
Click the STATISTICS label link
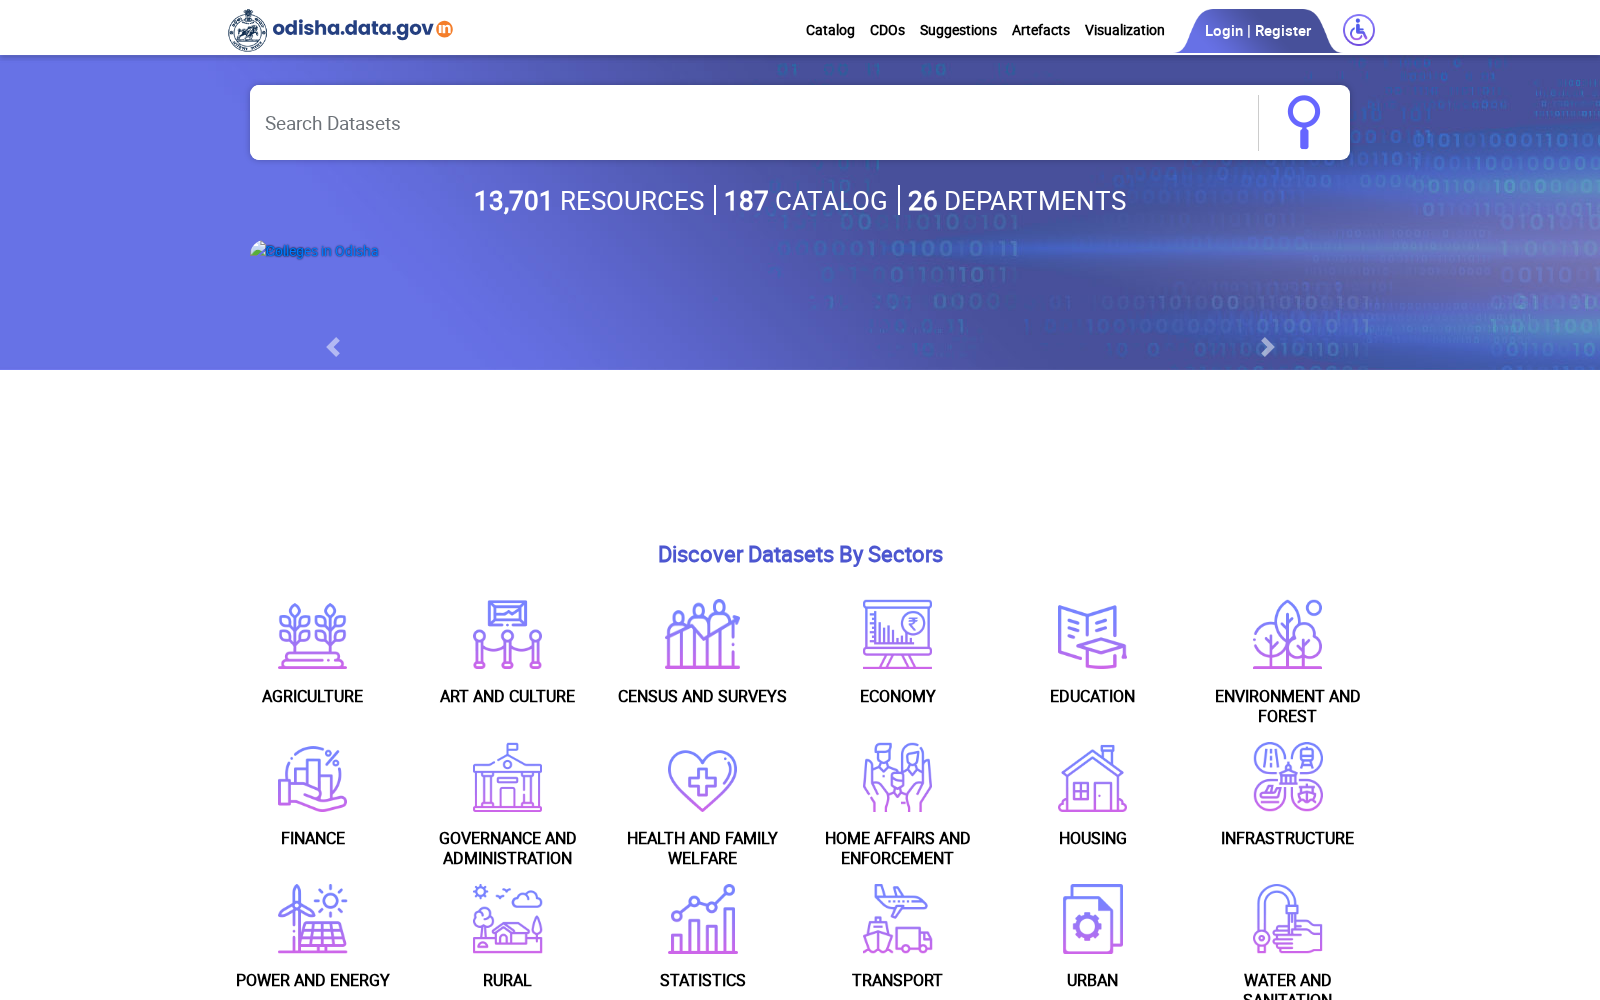click(702, 980)
